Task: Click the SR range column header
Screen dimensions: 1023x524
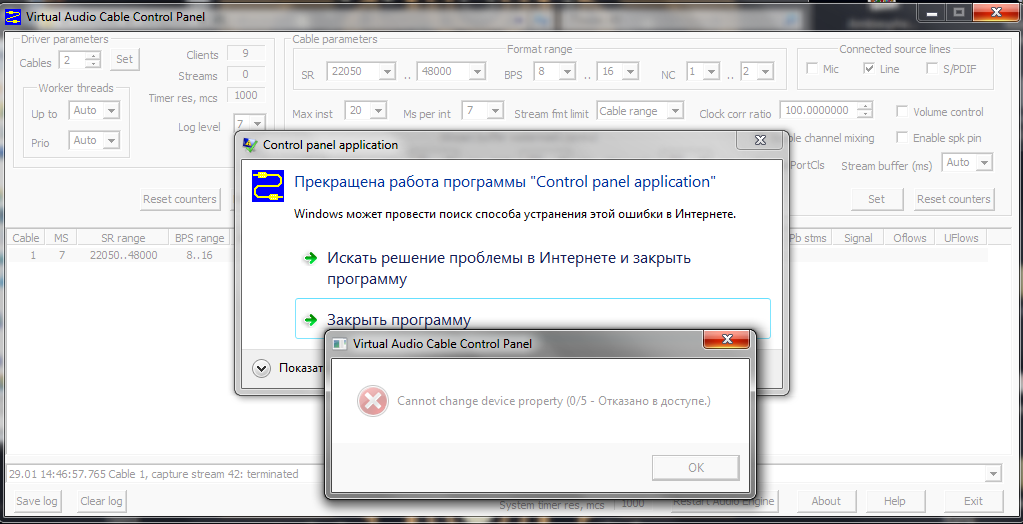Action: [x=123, y=238]
